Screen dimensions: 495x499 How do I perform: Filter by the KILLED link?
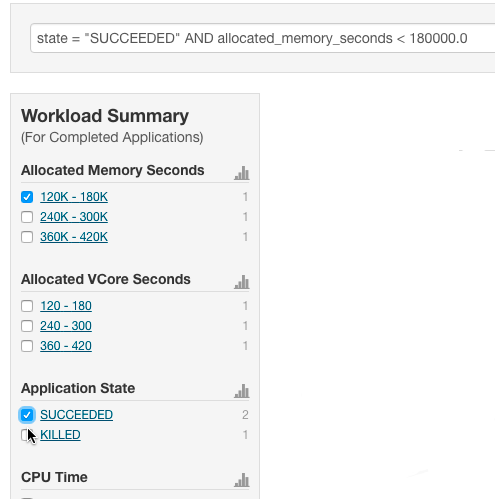click(60, 435)
